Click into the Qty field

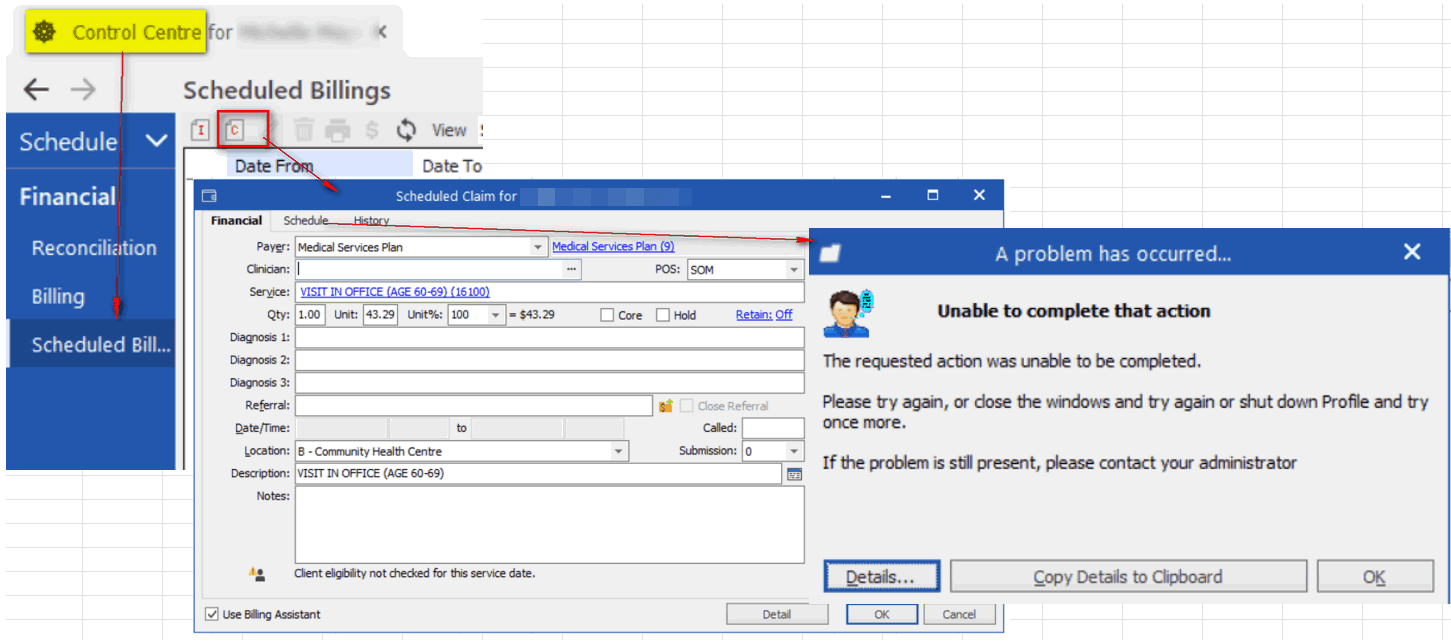coord(311,315)
